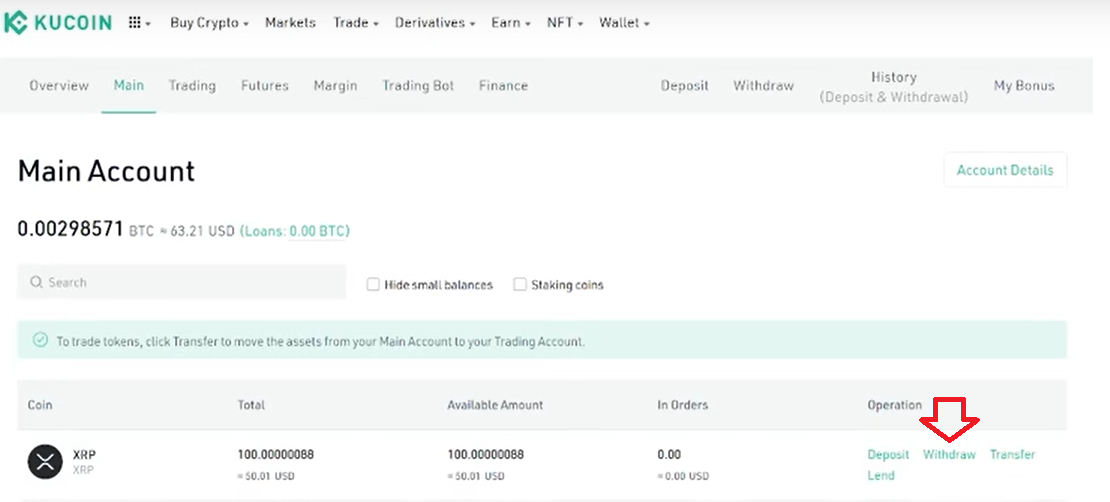Image resolution: width=1110 pixels, height=502 pixels.
Task: Expand the Buy Crypto dropdown
Action: click(x=209, y=22)
